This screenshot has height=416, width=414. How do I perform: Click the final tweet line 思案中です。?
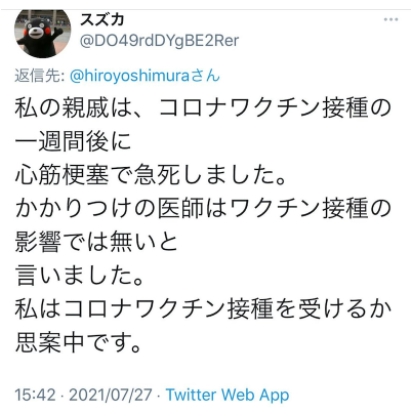(78, 343)
